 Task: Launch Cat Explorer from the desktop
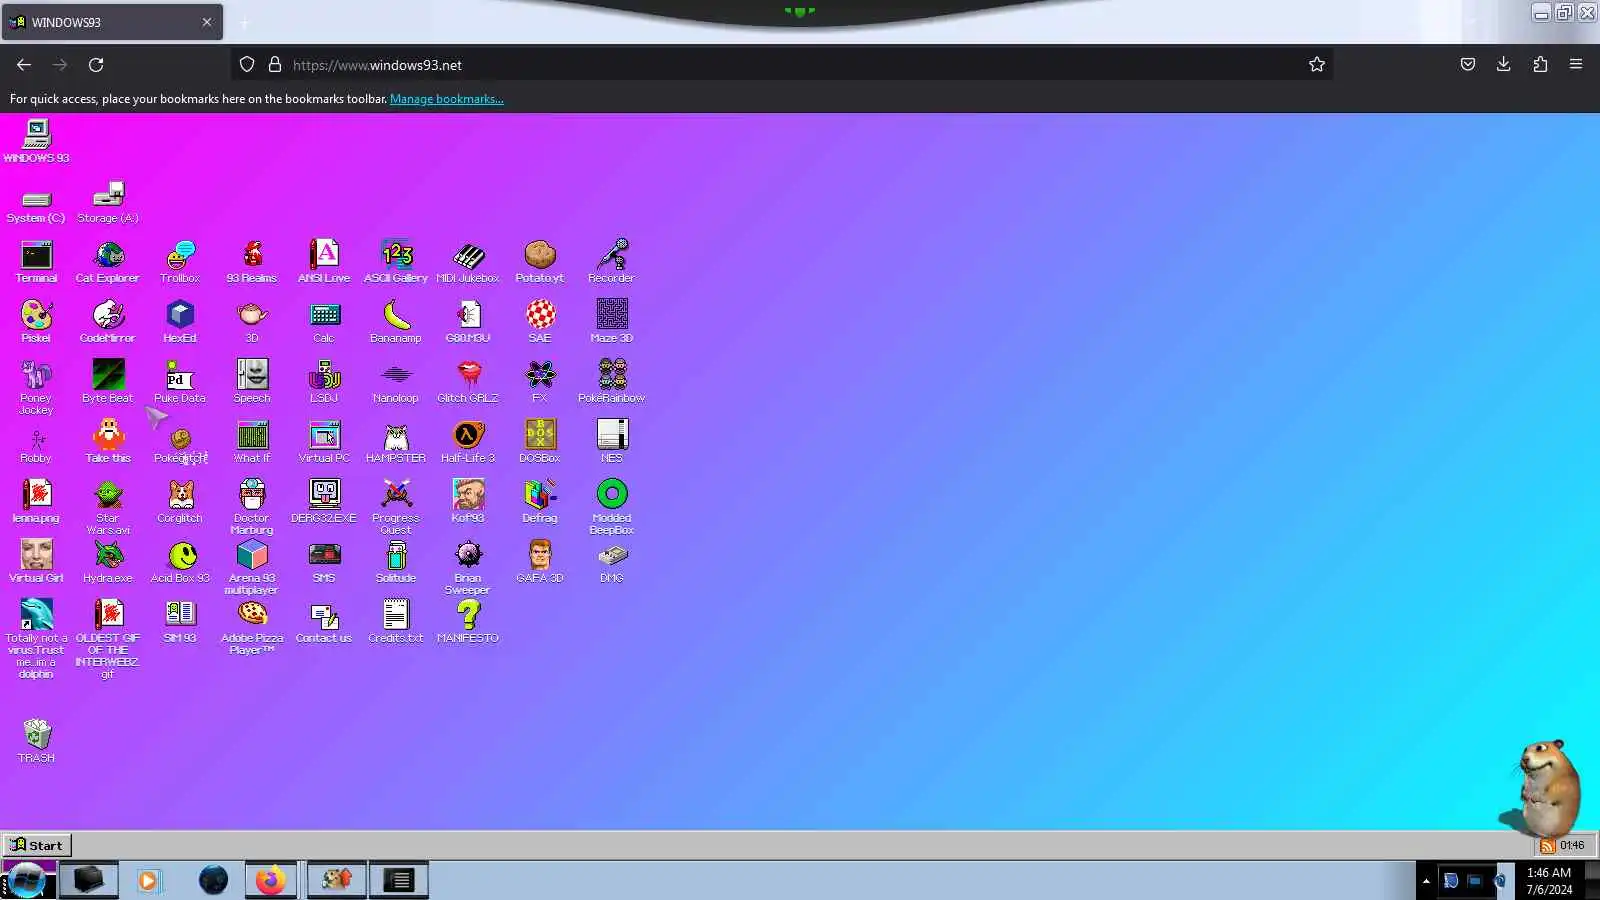(x=108, y=262)
